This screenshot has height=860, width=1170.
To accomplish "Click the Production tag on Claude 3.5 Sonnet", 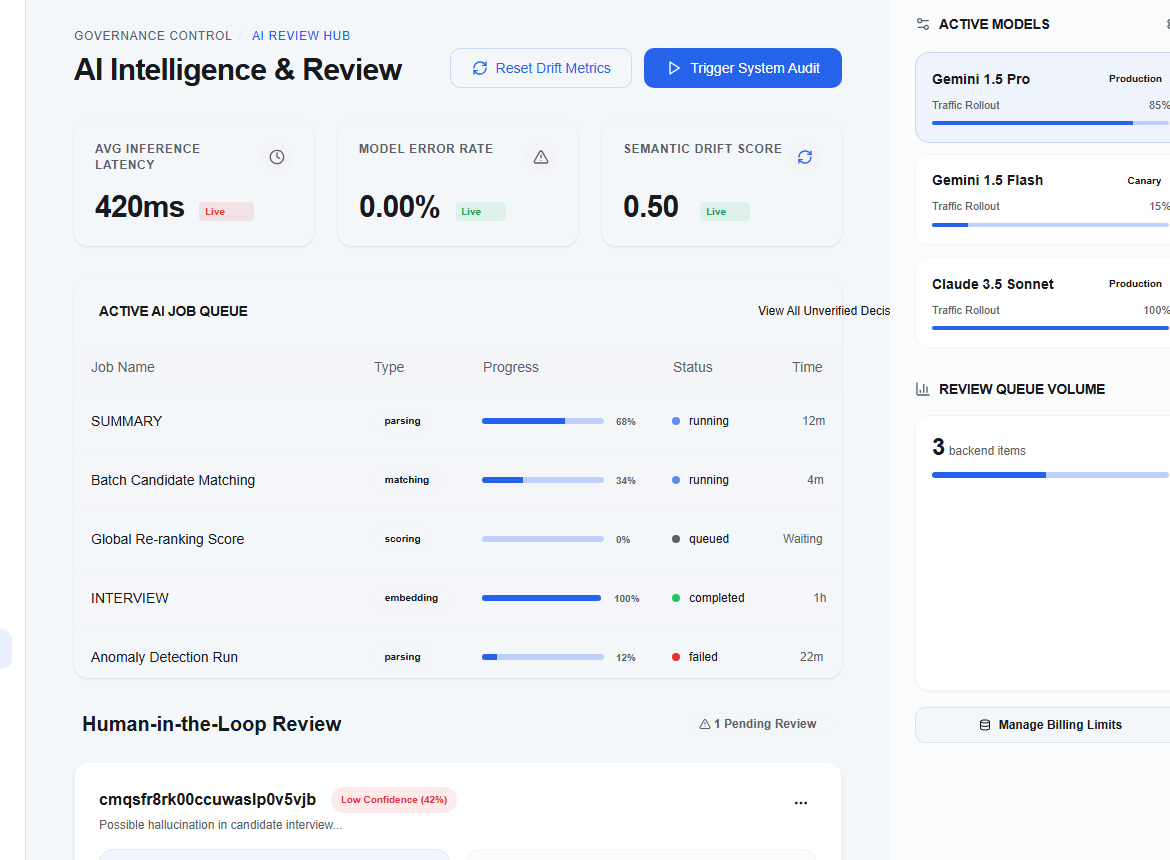I will 1135,284.
